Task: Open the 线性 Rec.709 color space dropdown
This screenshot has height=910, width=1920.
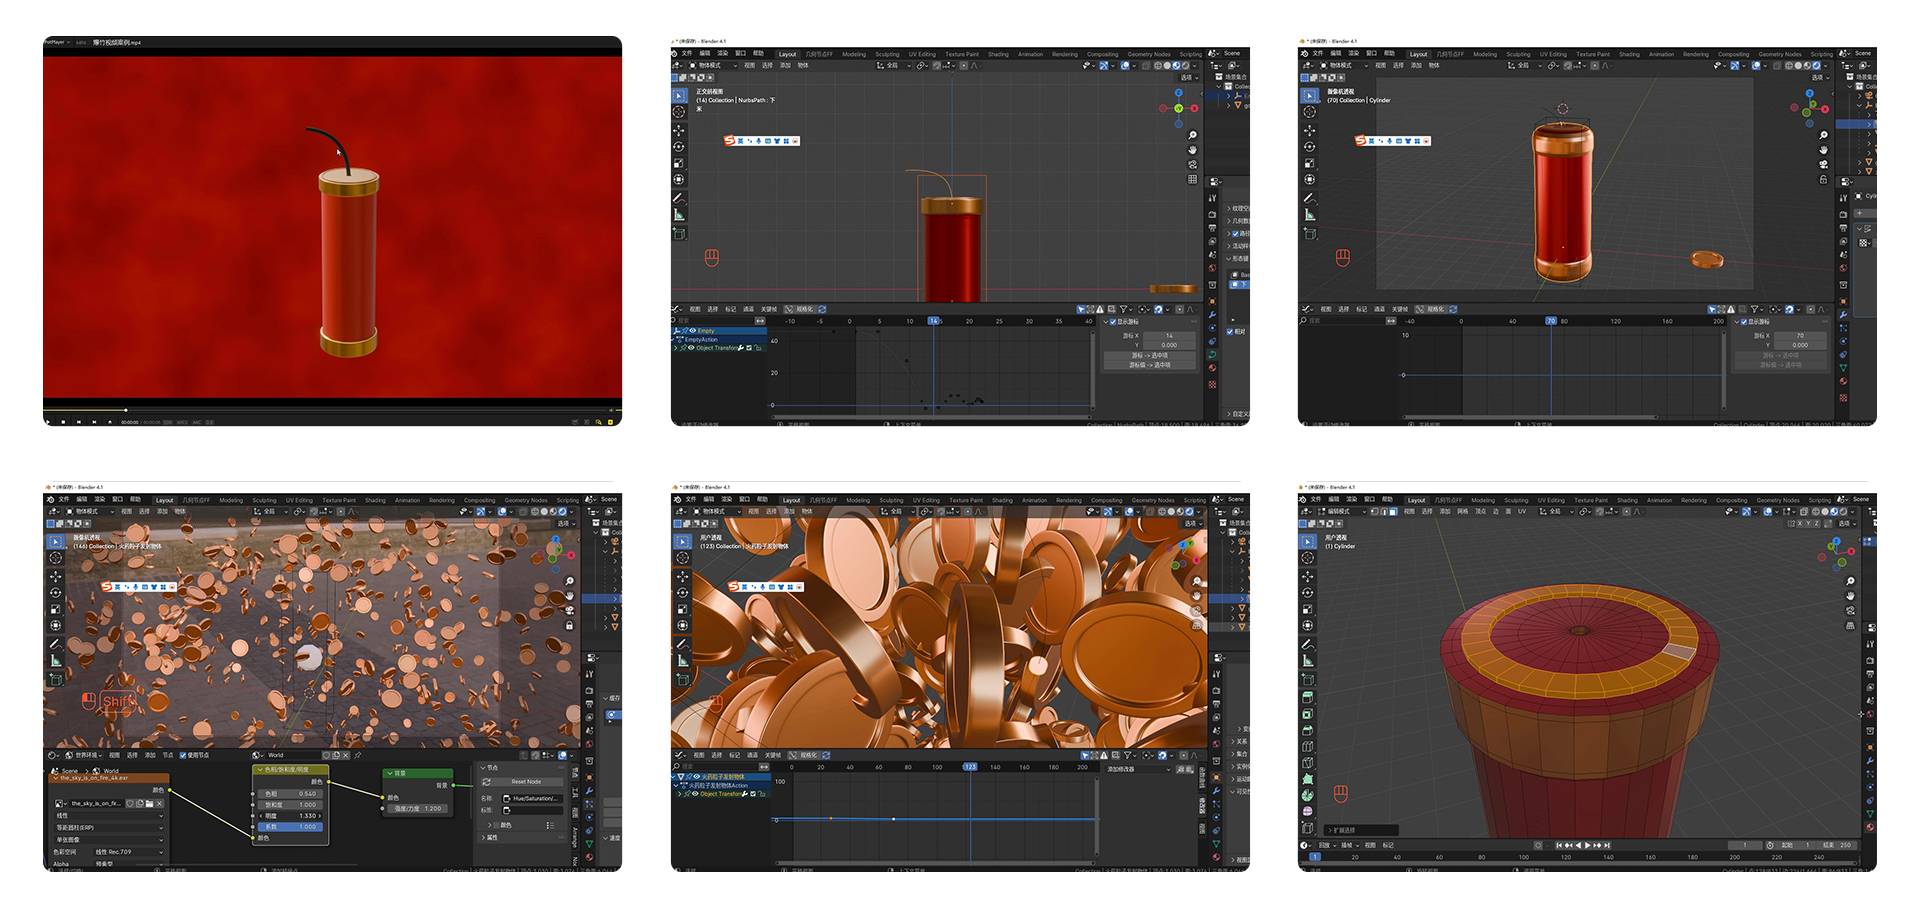Action: click(128, 852)
